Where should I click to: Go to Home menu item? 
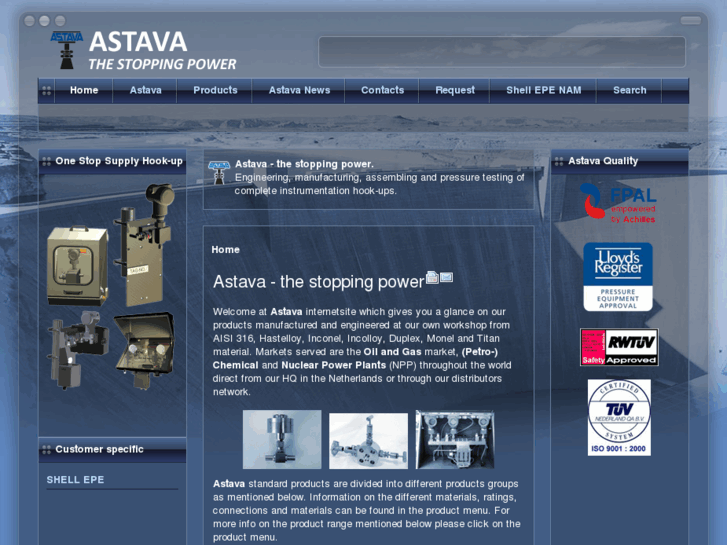(84, 90)
